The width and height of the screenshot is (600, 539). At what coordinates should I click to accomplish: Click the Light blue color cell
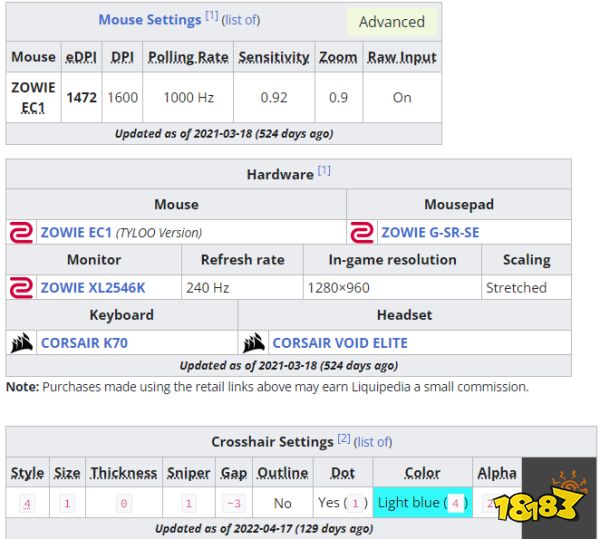point(422,503)
